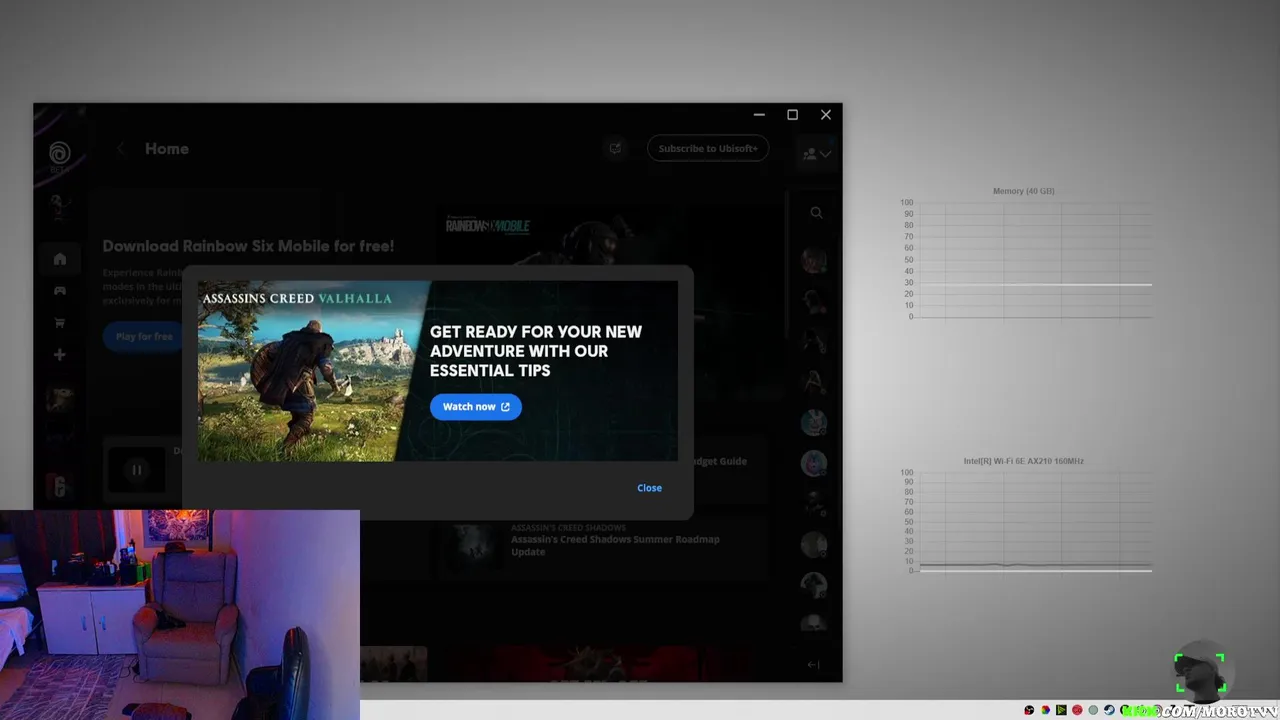Screen dimensions: 1280x720
Task: Open the Ubisoft Connect logo menu
Action: click(x=60, y=153)
